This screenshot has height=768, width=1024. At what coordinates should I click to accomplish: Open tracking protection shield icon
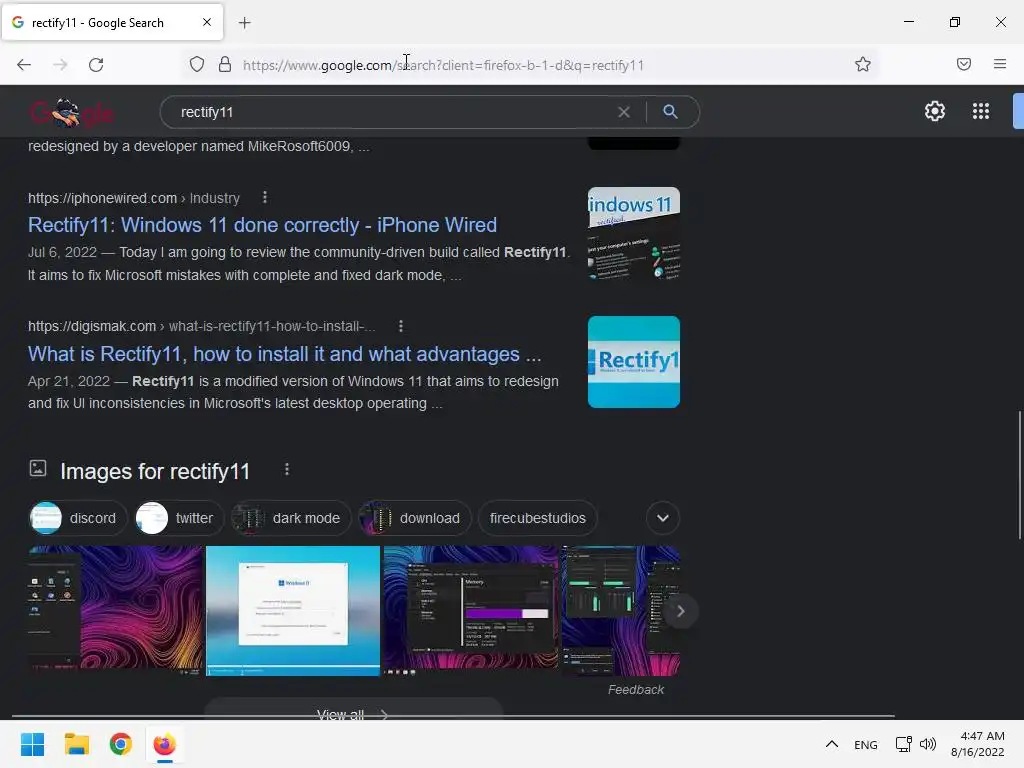(197, 65)
